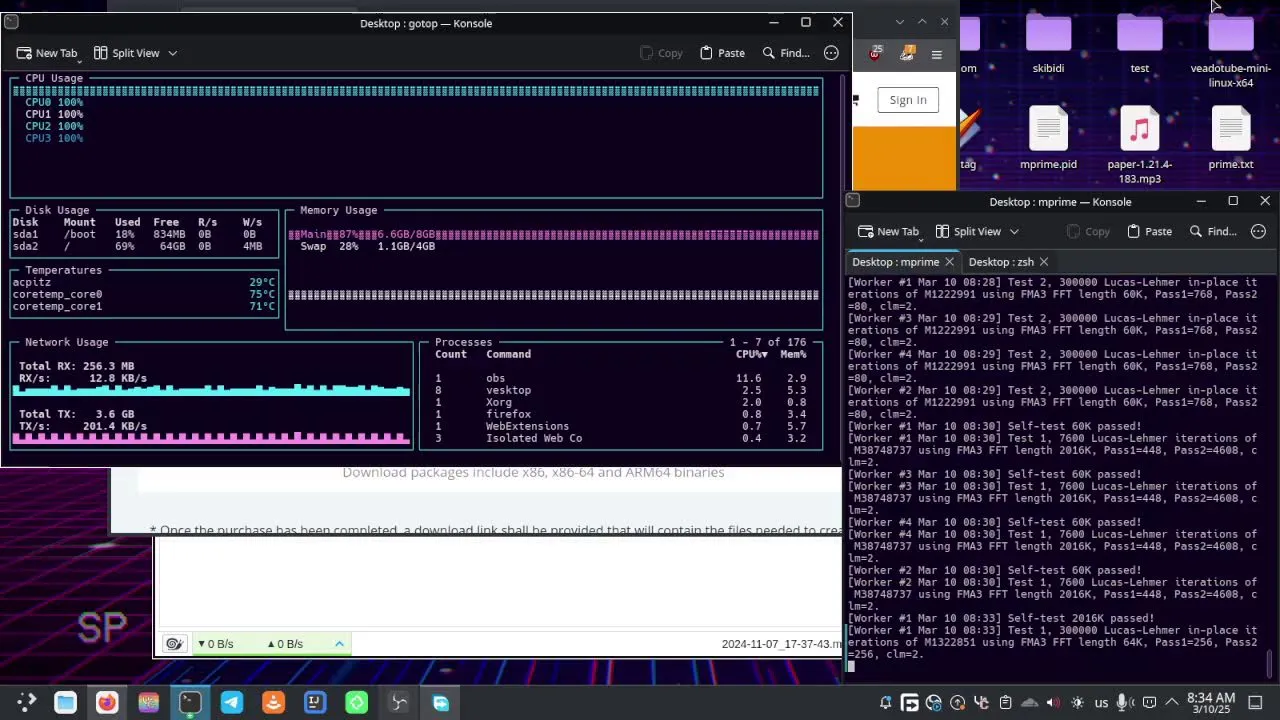Click the Sign In button
1280x720 pixels.
pyautogui.click(x=907, y=100)
